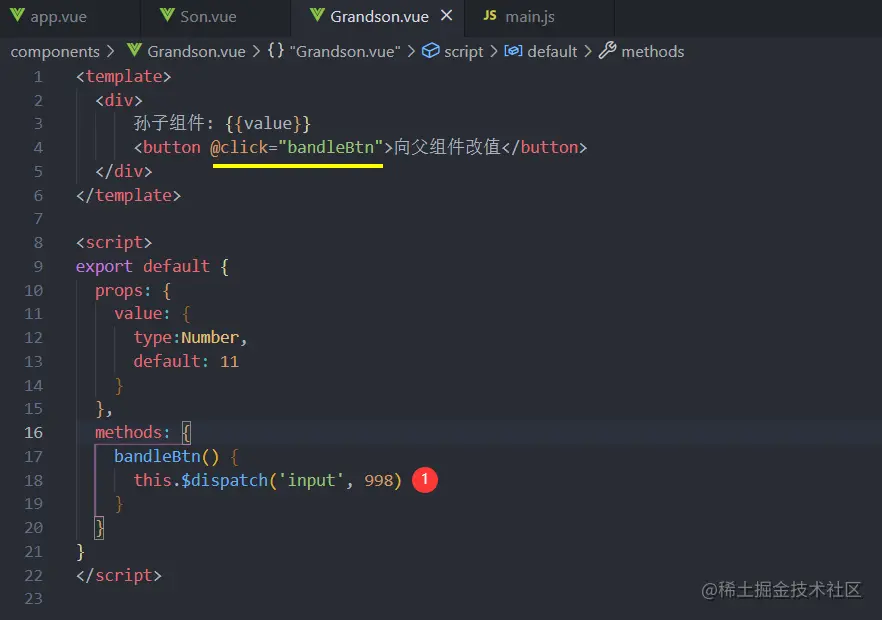The image size is (882, 620).
Task: Click the opening brace after methods:
Action: 186,433
